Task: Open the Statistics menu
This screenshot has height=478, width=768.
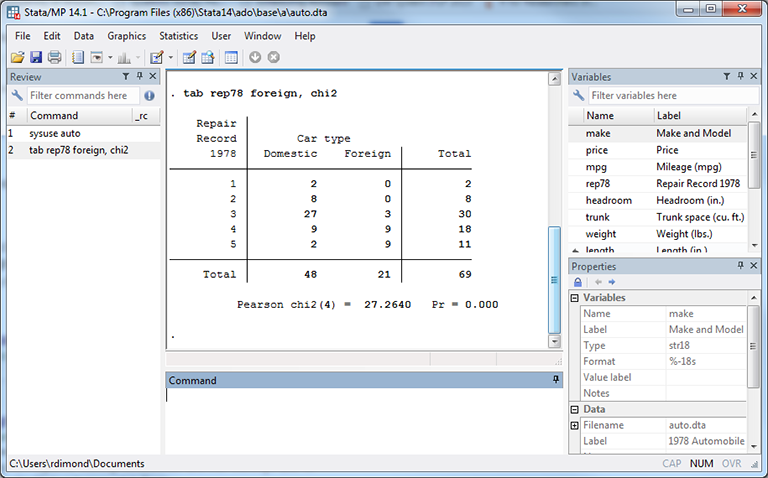Action: click(x=178, y=36)
